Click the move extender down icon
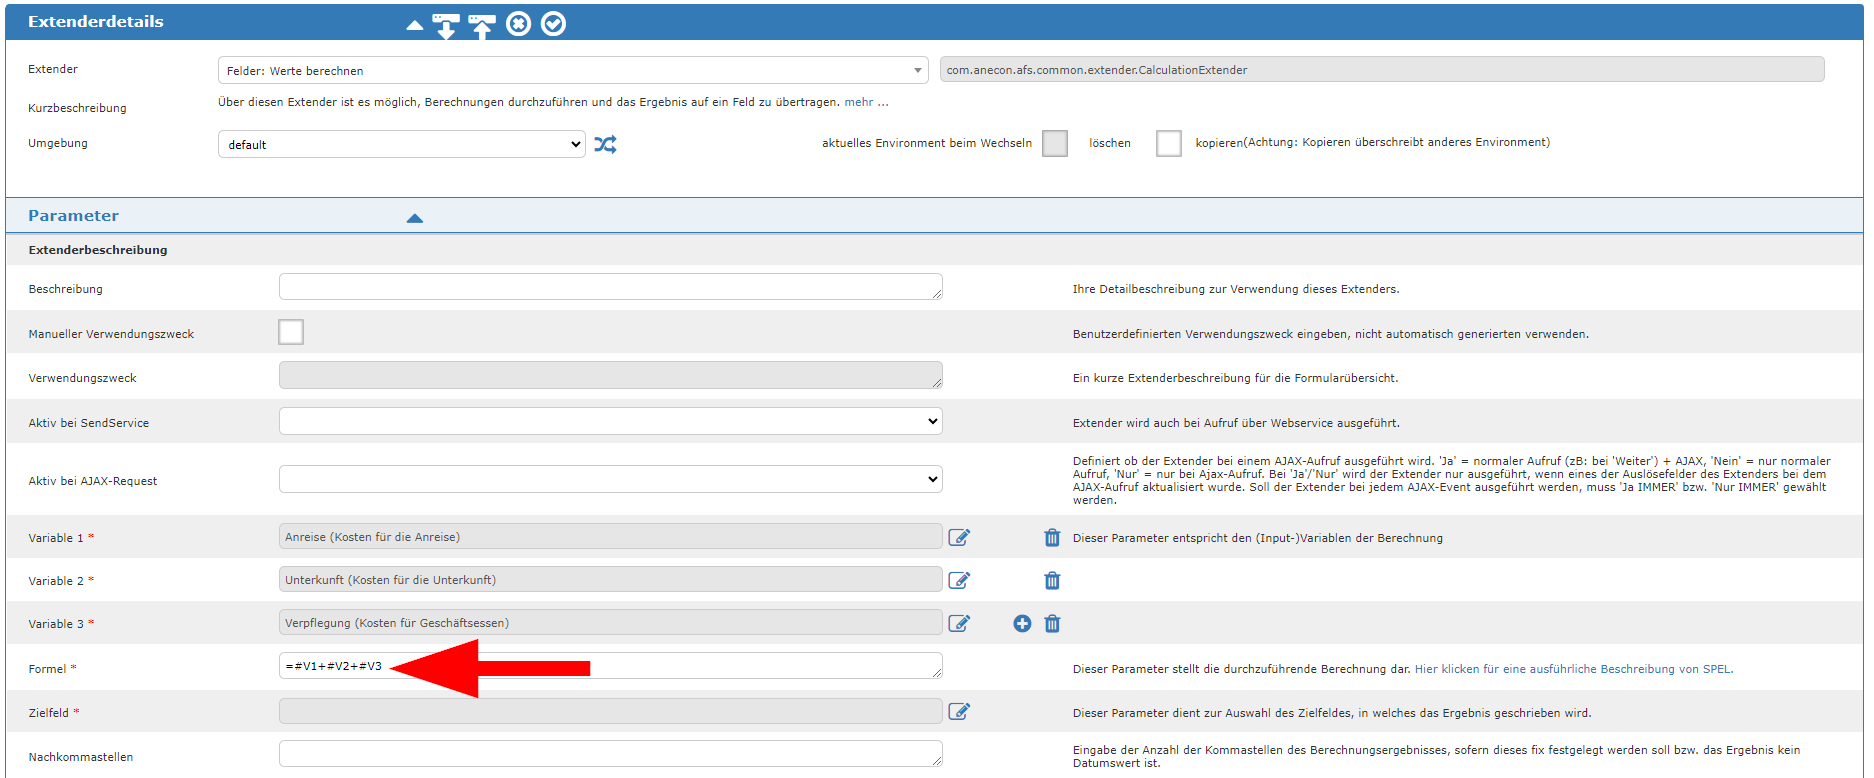 [x=446, y=25]
